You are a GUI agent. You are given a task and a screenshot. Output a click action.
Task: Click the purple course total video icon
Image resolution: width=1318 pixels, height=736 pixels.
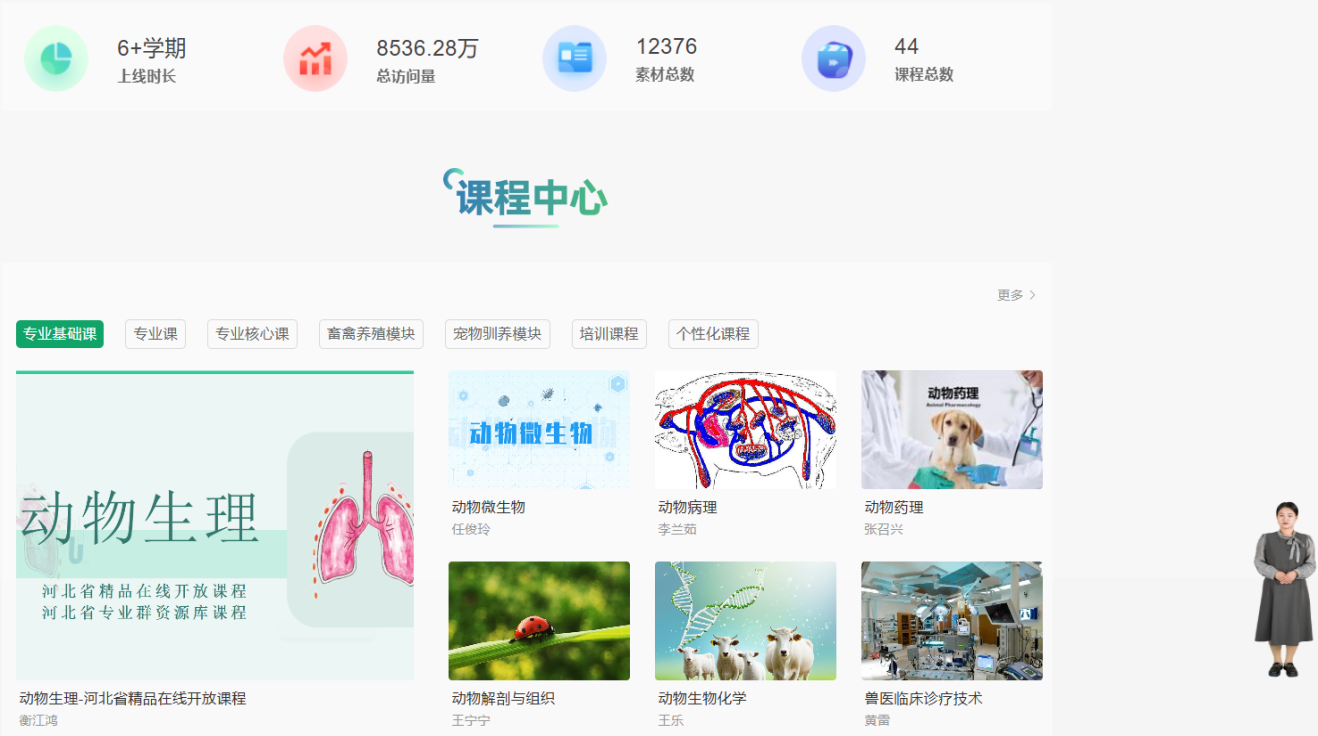[x=833, y=59]
